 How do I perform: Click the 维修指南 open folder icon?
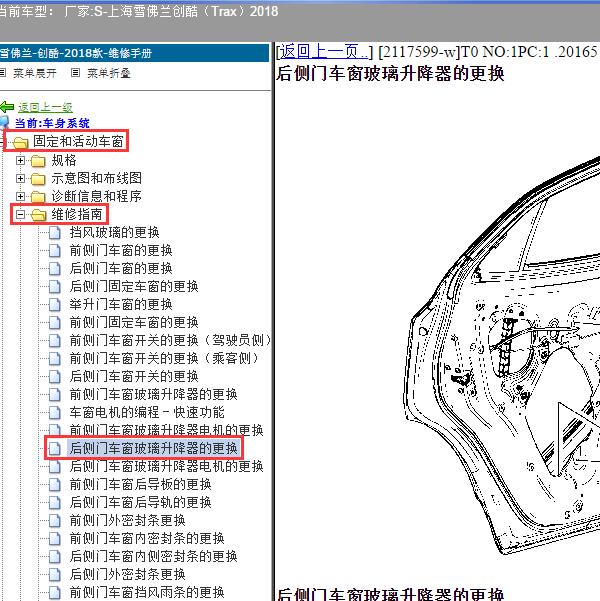click(38, 215)
